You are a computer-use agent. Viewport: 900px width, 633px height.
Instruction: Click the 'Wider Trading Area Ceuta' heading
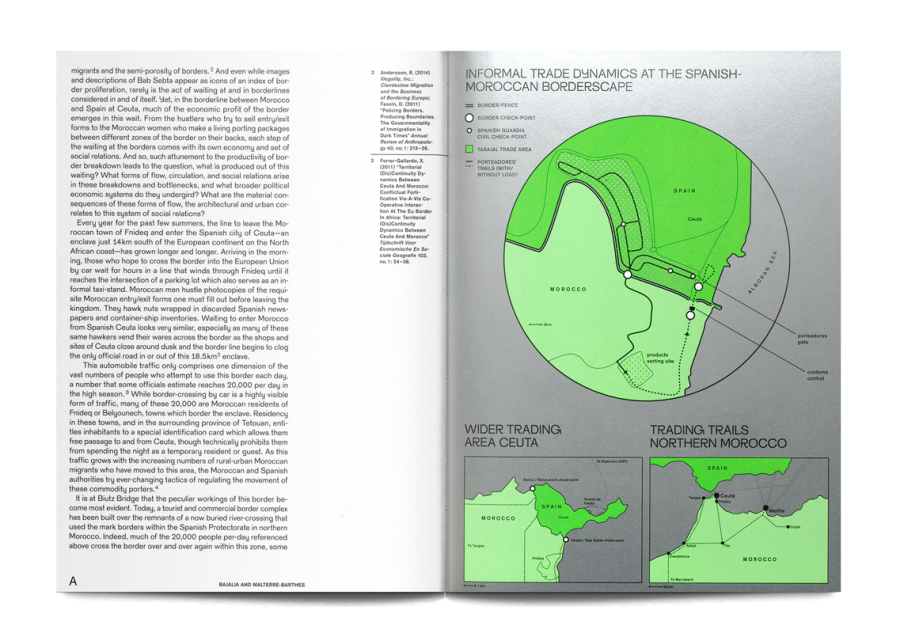click(x=514, y=436)
